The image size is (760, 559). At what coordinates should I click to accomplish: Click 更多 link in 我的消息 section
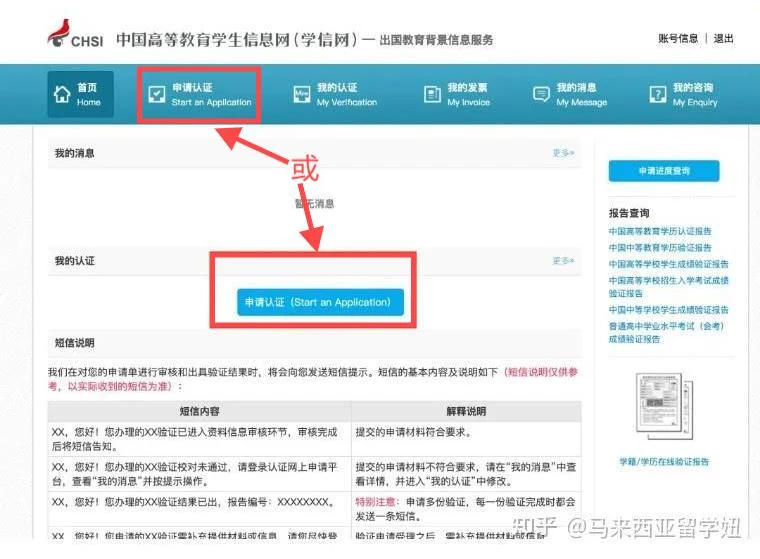563,153
